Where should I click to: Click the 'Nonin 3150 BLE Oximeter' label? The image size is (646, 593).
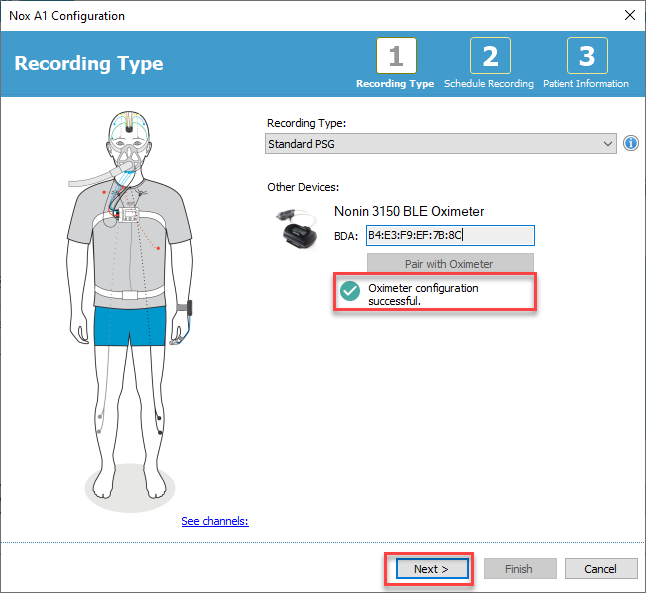point(409,211)
